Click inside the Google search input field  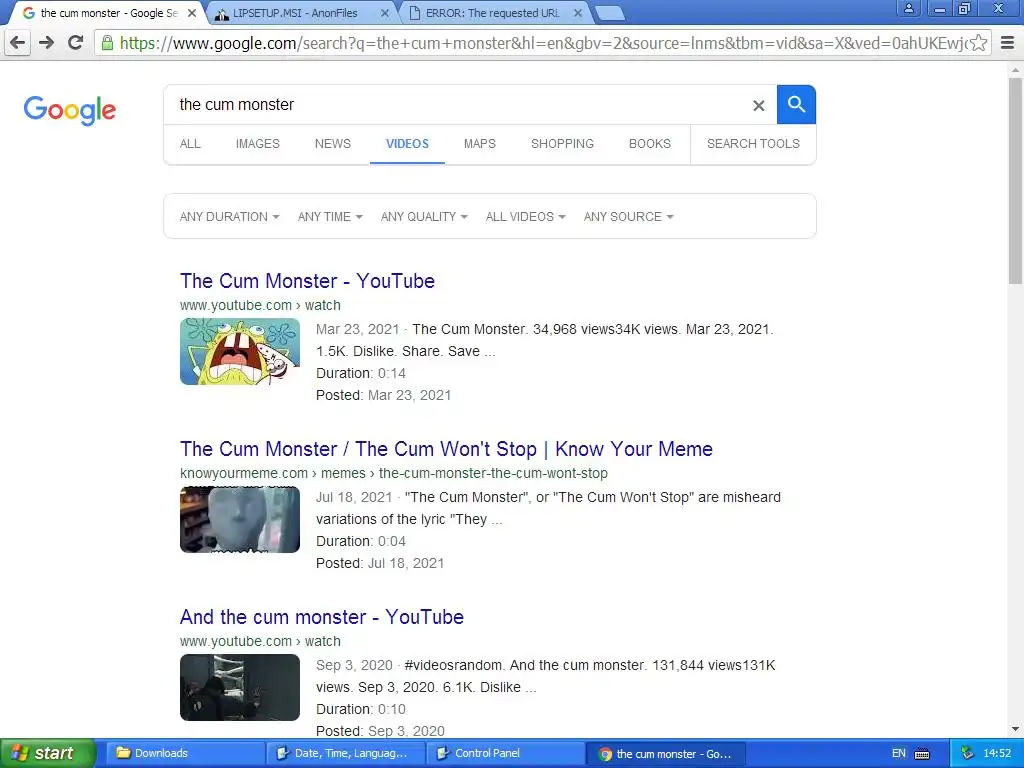(x=457, y=104)
